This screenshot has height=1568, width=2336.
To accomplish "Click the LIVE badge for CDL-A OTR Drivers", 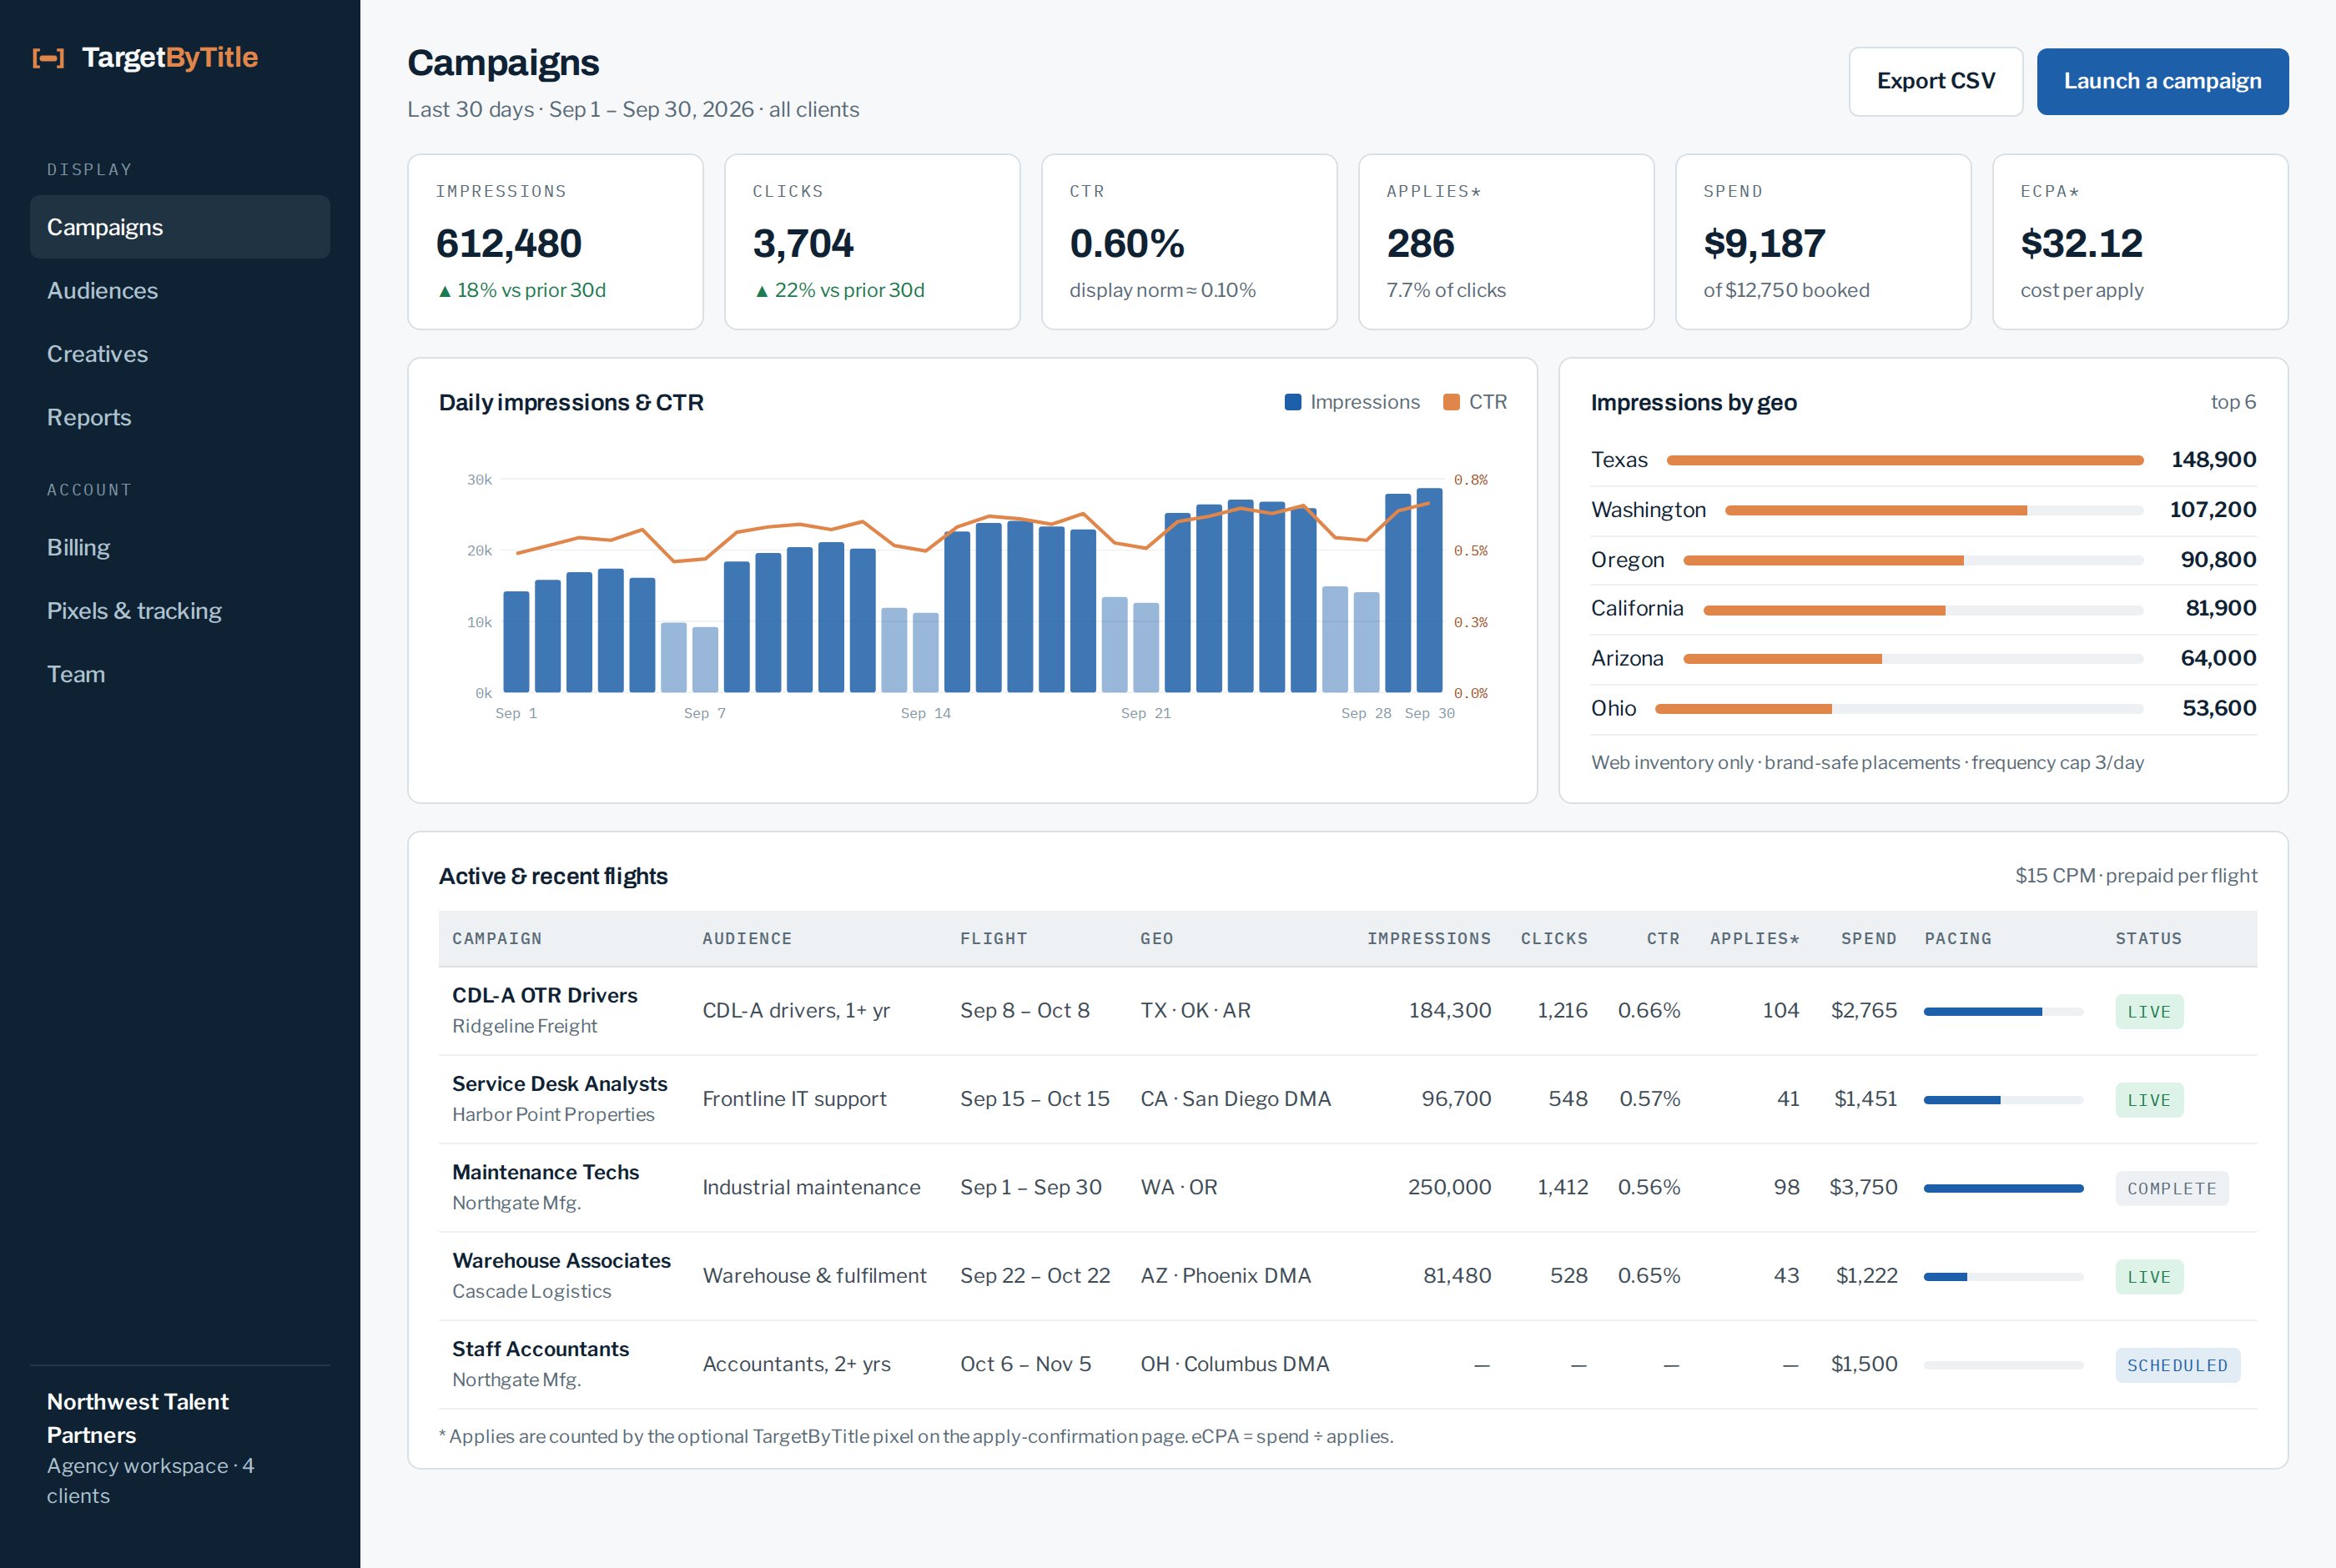I will (2149, 1012).
